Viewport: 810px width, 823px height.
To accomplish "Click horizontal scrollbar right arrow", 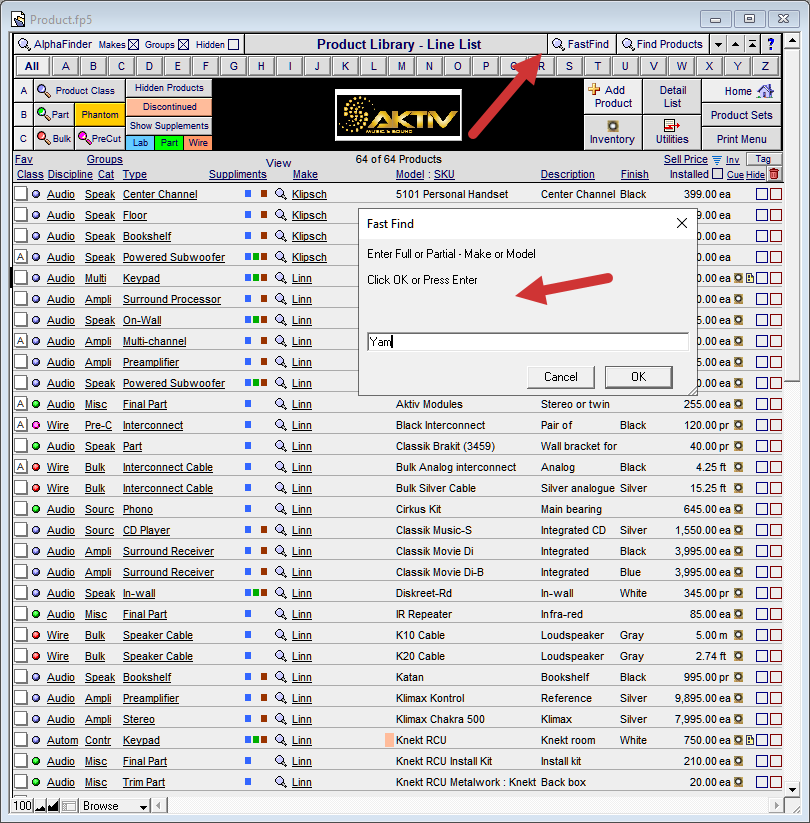I will 777,805.
